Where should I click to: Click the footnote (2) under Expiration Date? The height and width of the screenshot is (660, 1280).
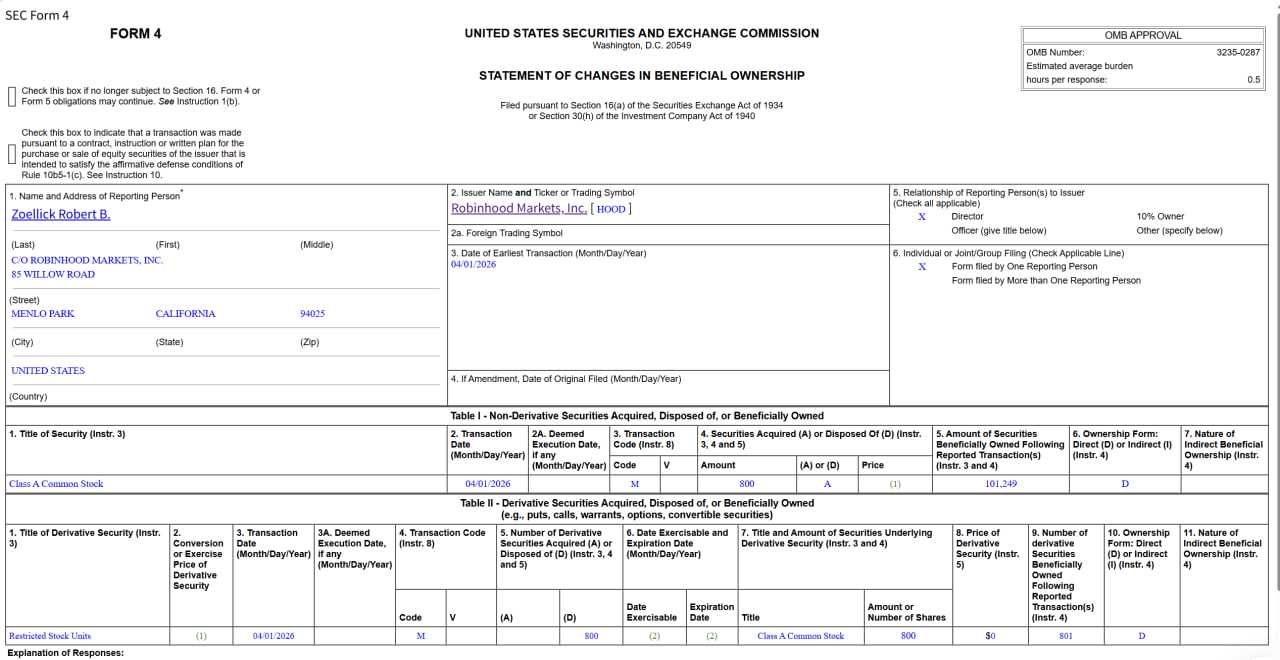[712, 636]
